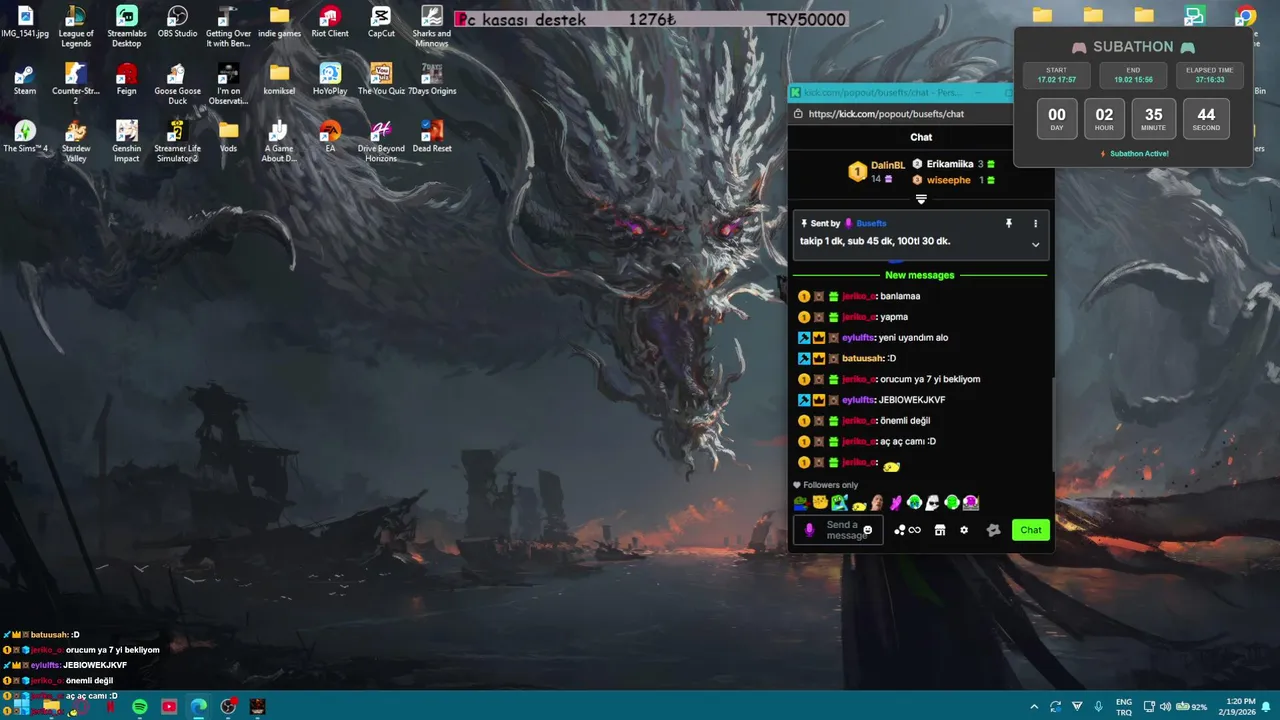Open Dead Reset game shortcut
This screenshot has width=1280, height=720.
(432, 137)
